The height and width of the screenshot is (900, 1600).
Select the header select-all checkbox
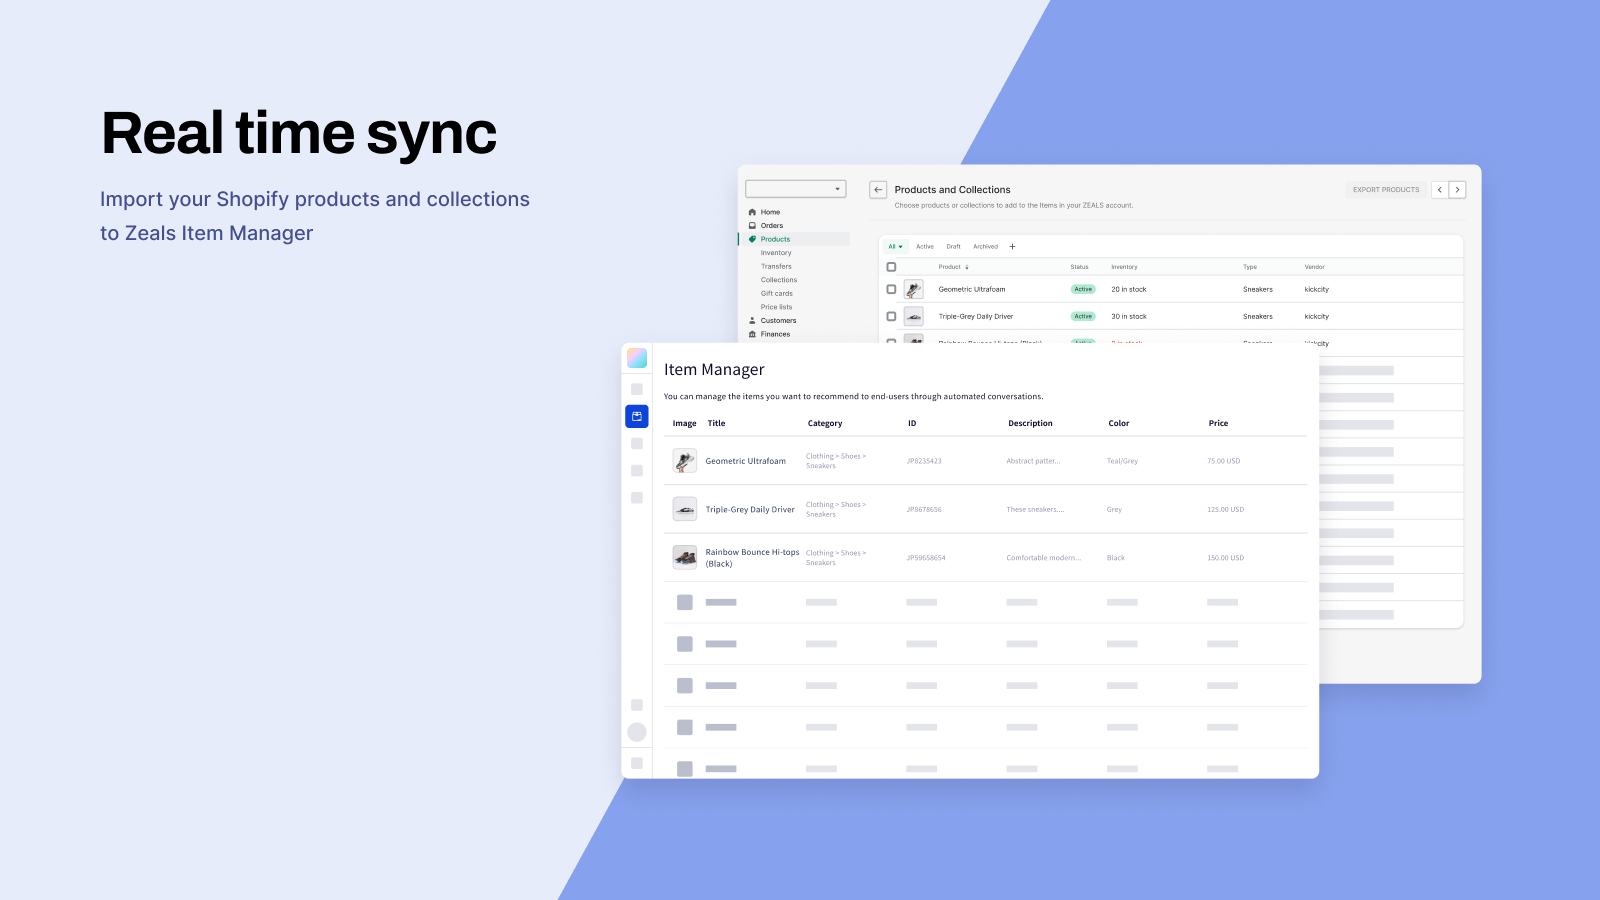[891, 267]
